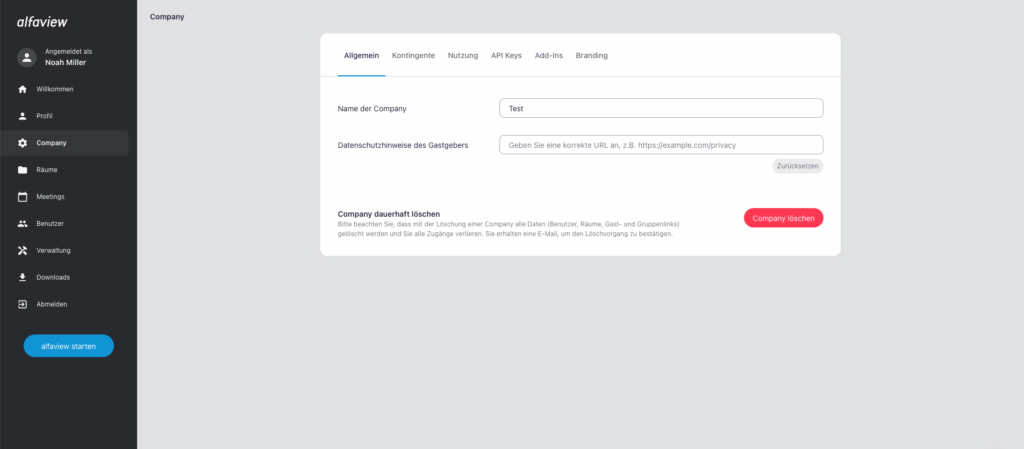This screenshot has height=449, width=1024.
Task: Go to the Add-Ins tab
Action: [549, 55]
